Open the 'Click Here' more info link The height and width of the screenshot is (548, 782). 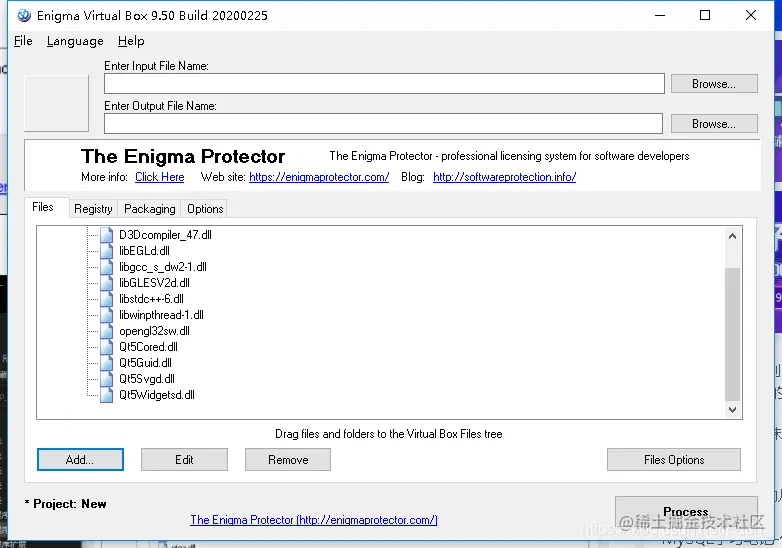[160, 177]
